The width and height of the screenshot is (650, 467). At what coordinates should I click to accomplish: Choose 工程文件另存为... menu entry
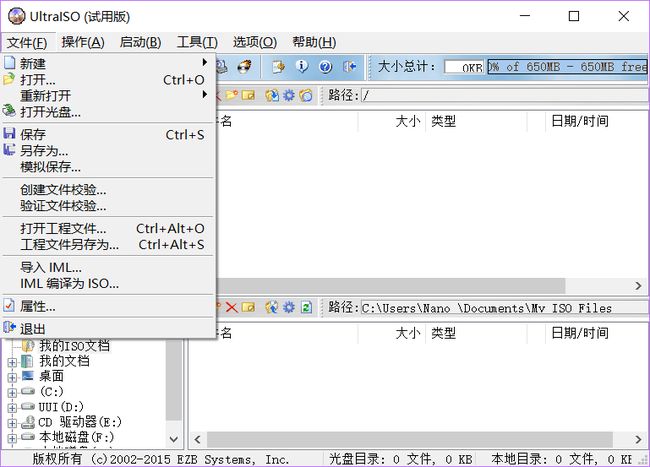pos(108,244)
